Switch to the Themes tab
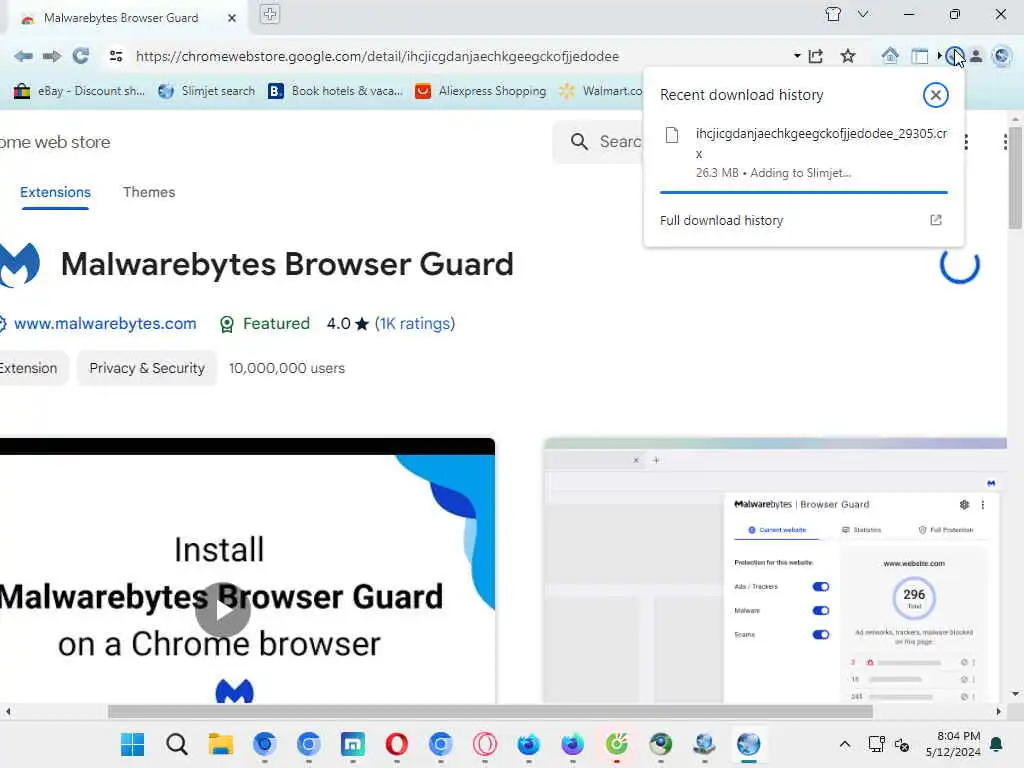1024x768 pixels. tap(149, 192)
